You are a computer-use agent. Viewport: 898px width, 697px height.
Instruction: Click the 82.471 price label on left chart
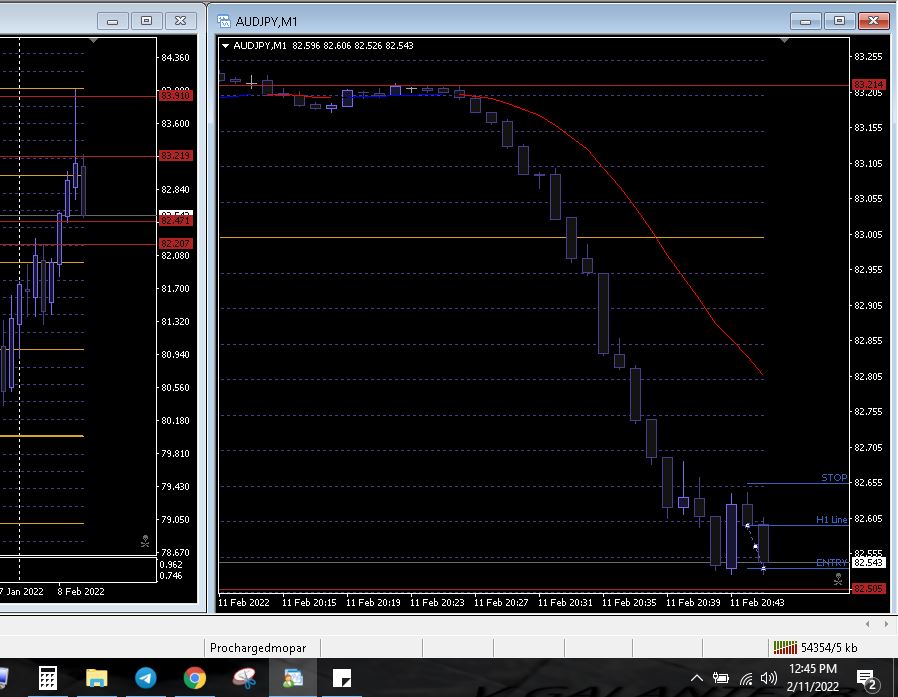[x=176, y=220]
